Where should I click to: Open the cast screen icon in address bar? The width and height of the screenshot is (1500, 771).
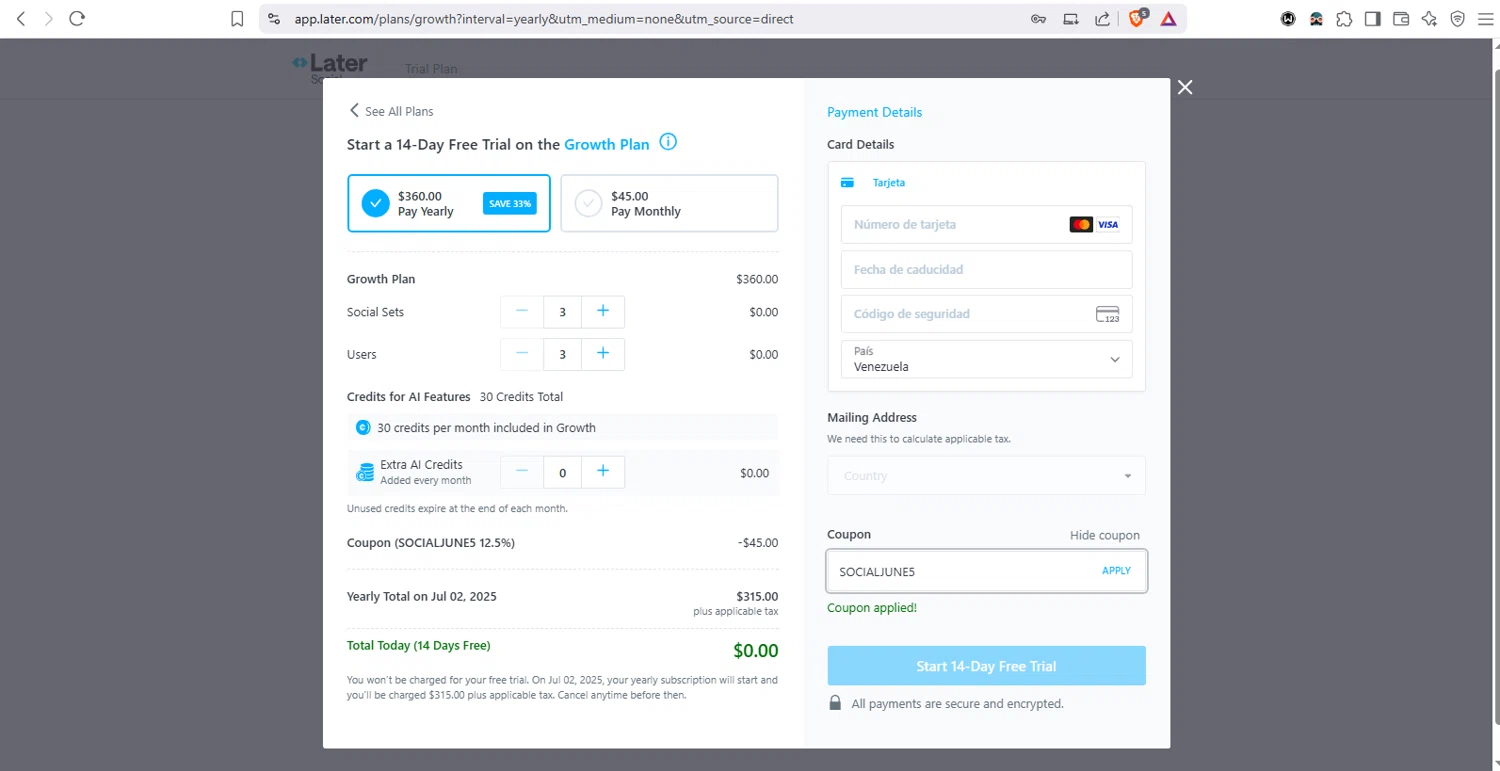pos(1071,18)
